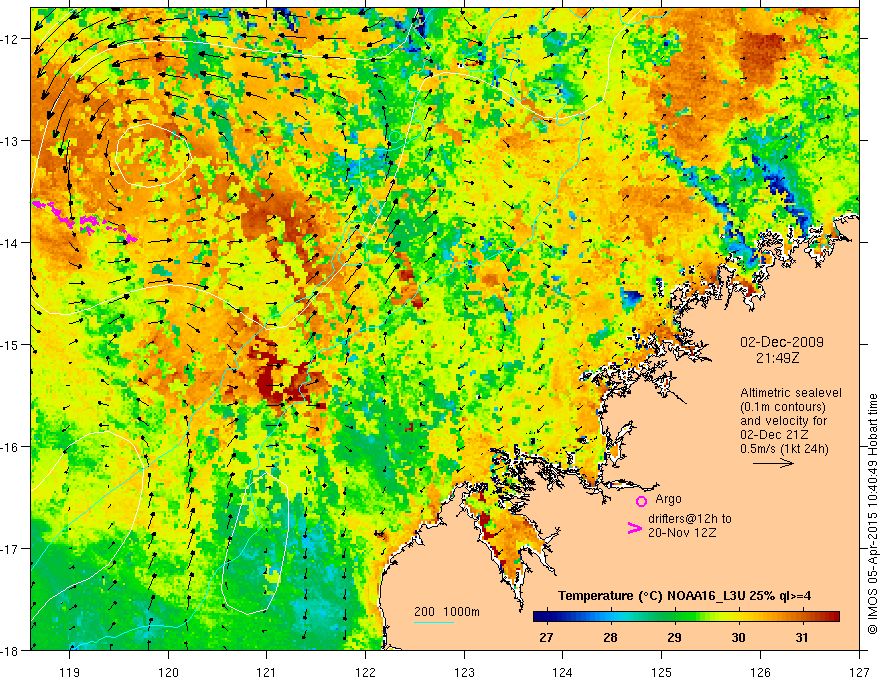Click the latitude axis label -14
880x680 pixels.
pyautogui.click(x=11, y=243)
